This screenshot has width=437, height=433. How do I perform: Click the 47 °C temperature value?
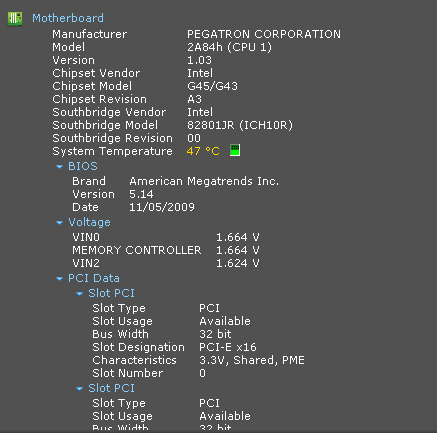tap(203, 151)
